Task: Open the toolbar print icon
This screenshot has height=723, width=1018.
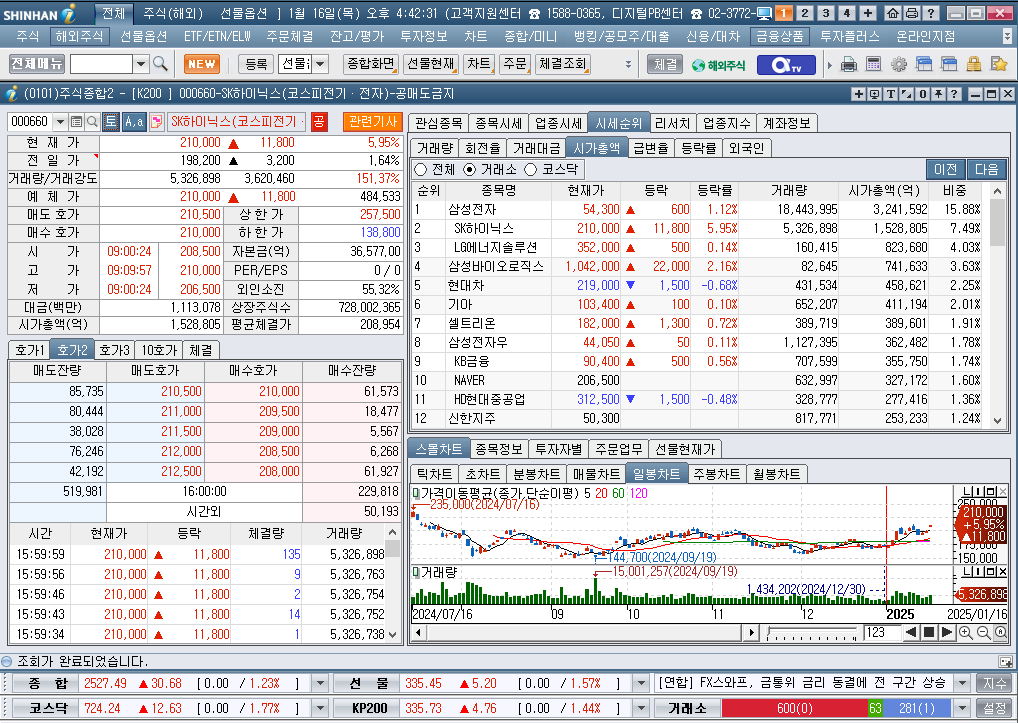Action: tap(849, 64)
